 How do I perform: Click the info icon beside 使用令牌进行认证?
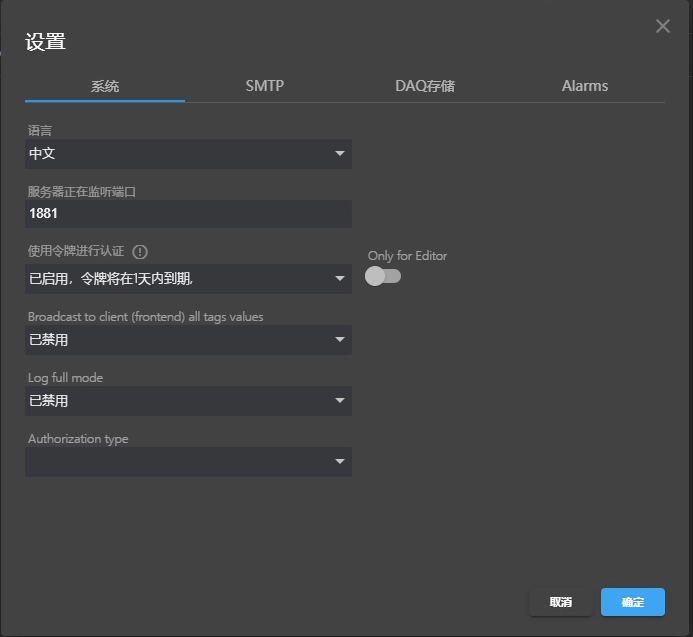[x=140, y=252]
